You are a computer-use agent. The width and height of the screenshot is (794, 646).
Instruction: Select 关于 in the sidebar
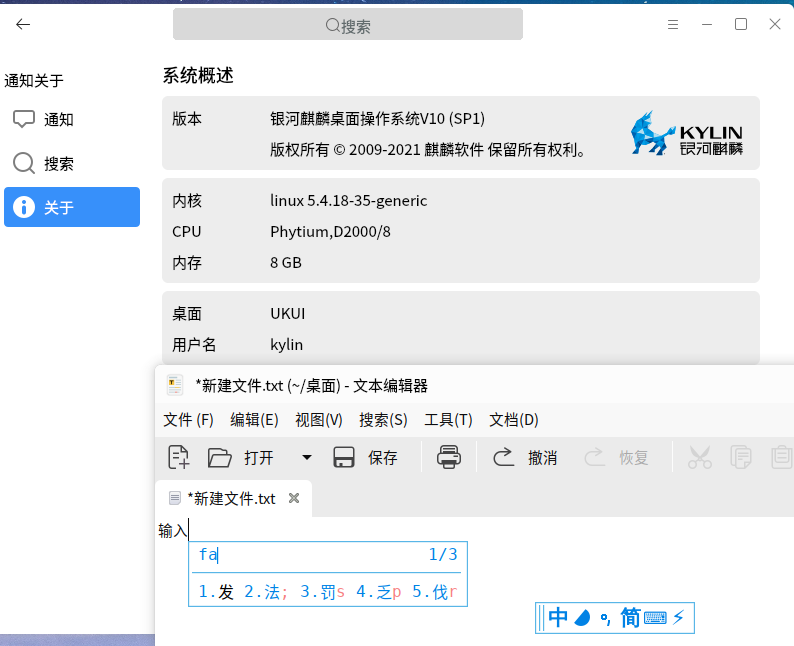click(x=72, y=207)
